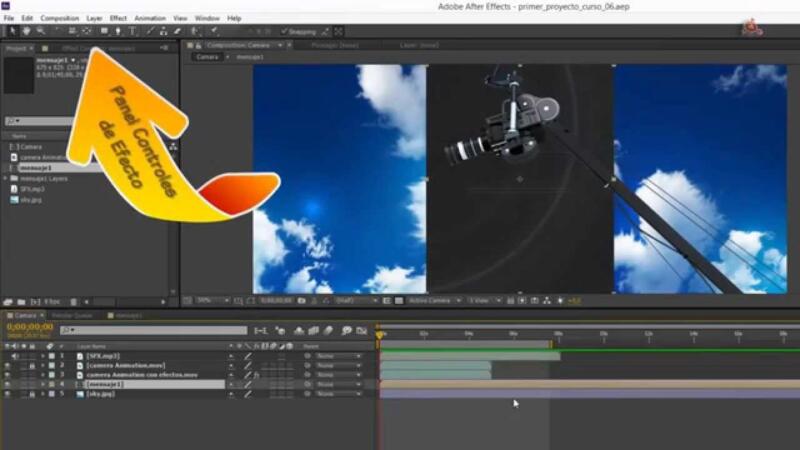Image resolution: width=800 pixels, height=450 pixels.
Task: Expand the SFX.mp3 layer properties
Action: coord(43,356)
